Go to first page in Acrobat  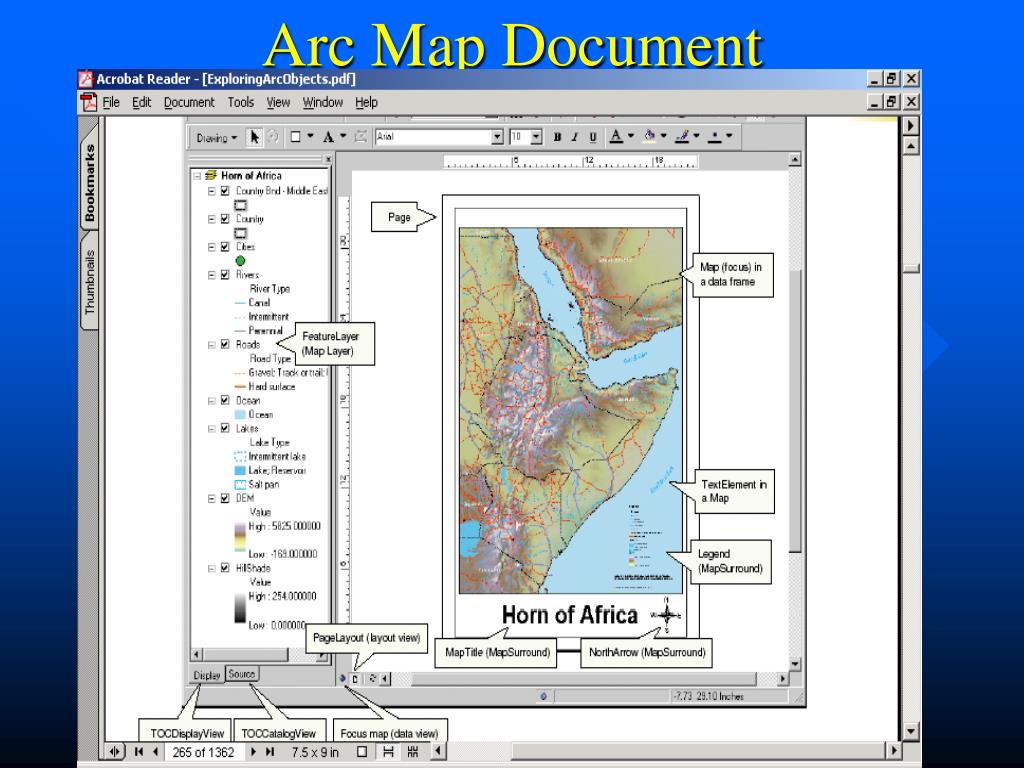click(x=139, y=752)
